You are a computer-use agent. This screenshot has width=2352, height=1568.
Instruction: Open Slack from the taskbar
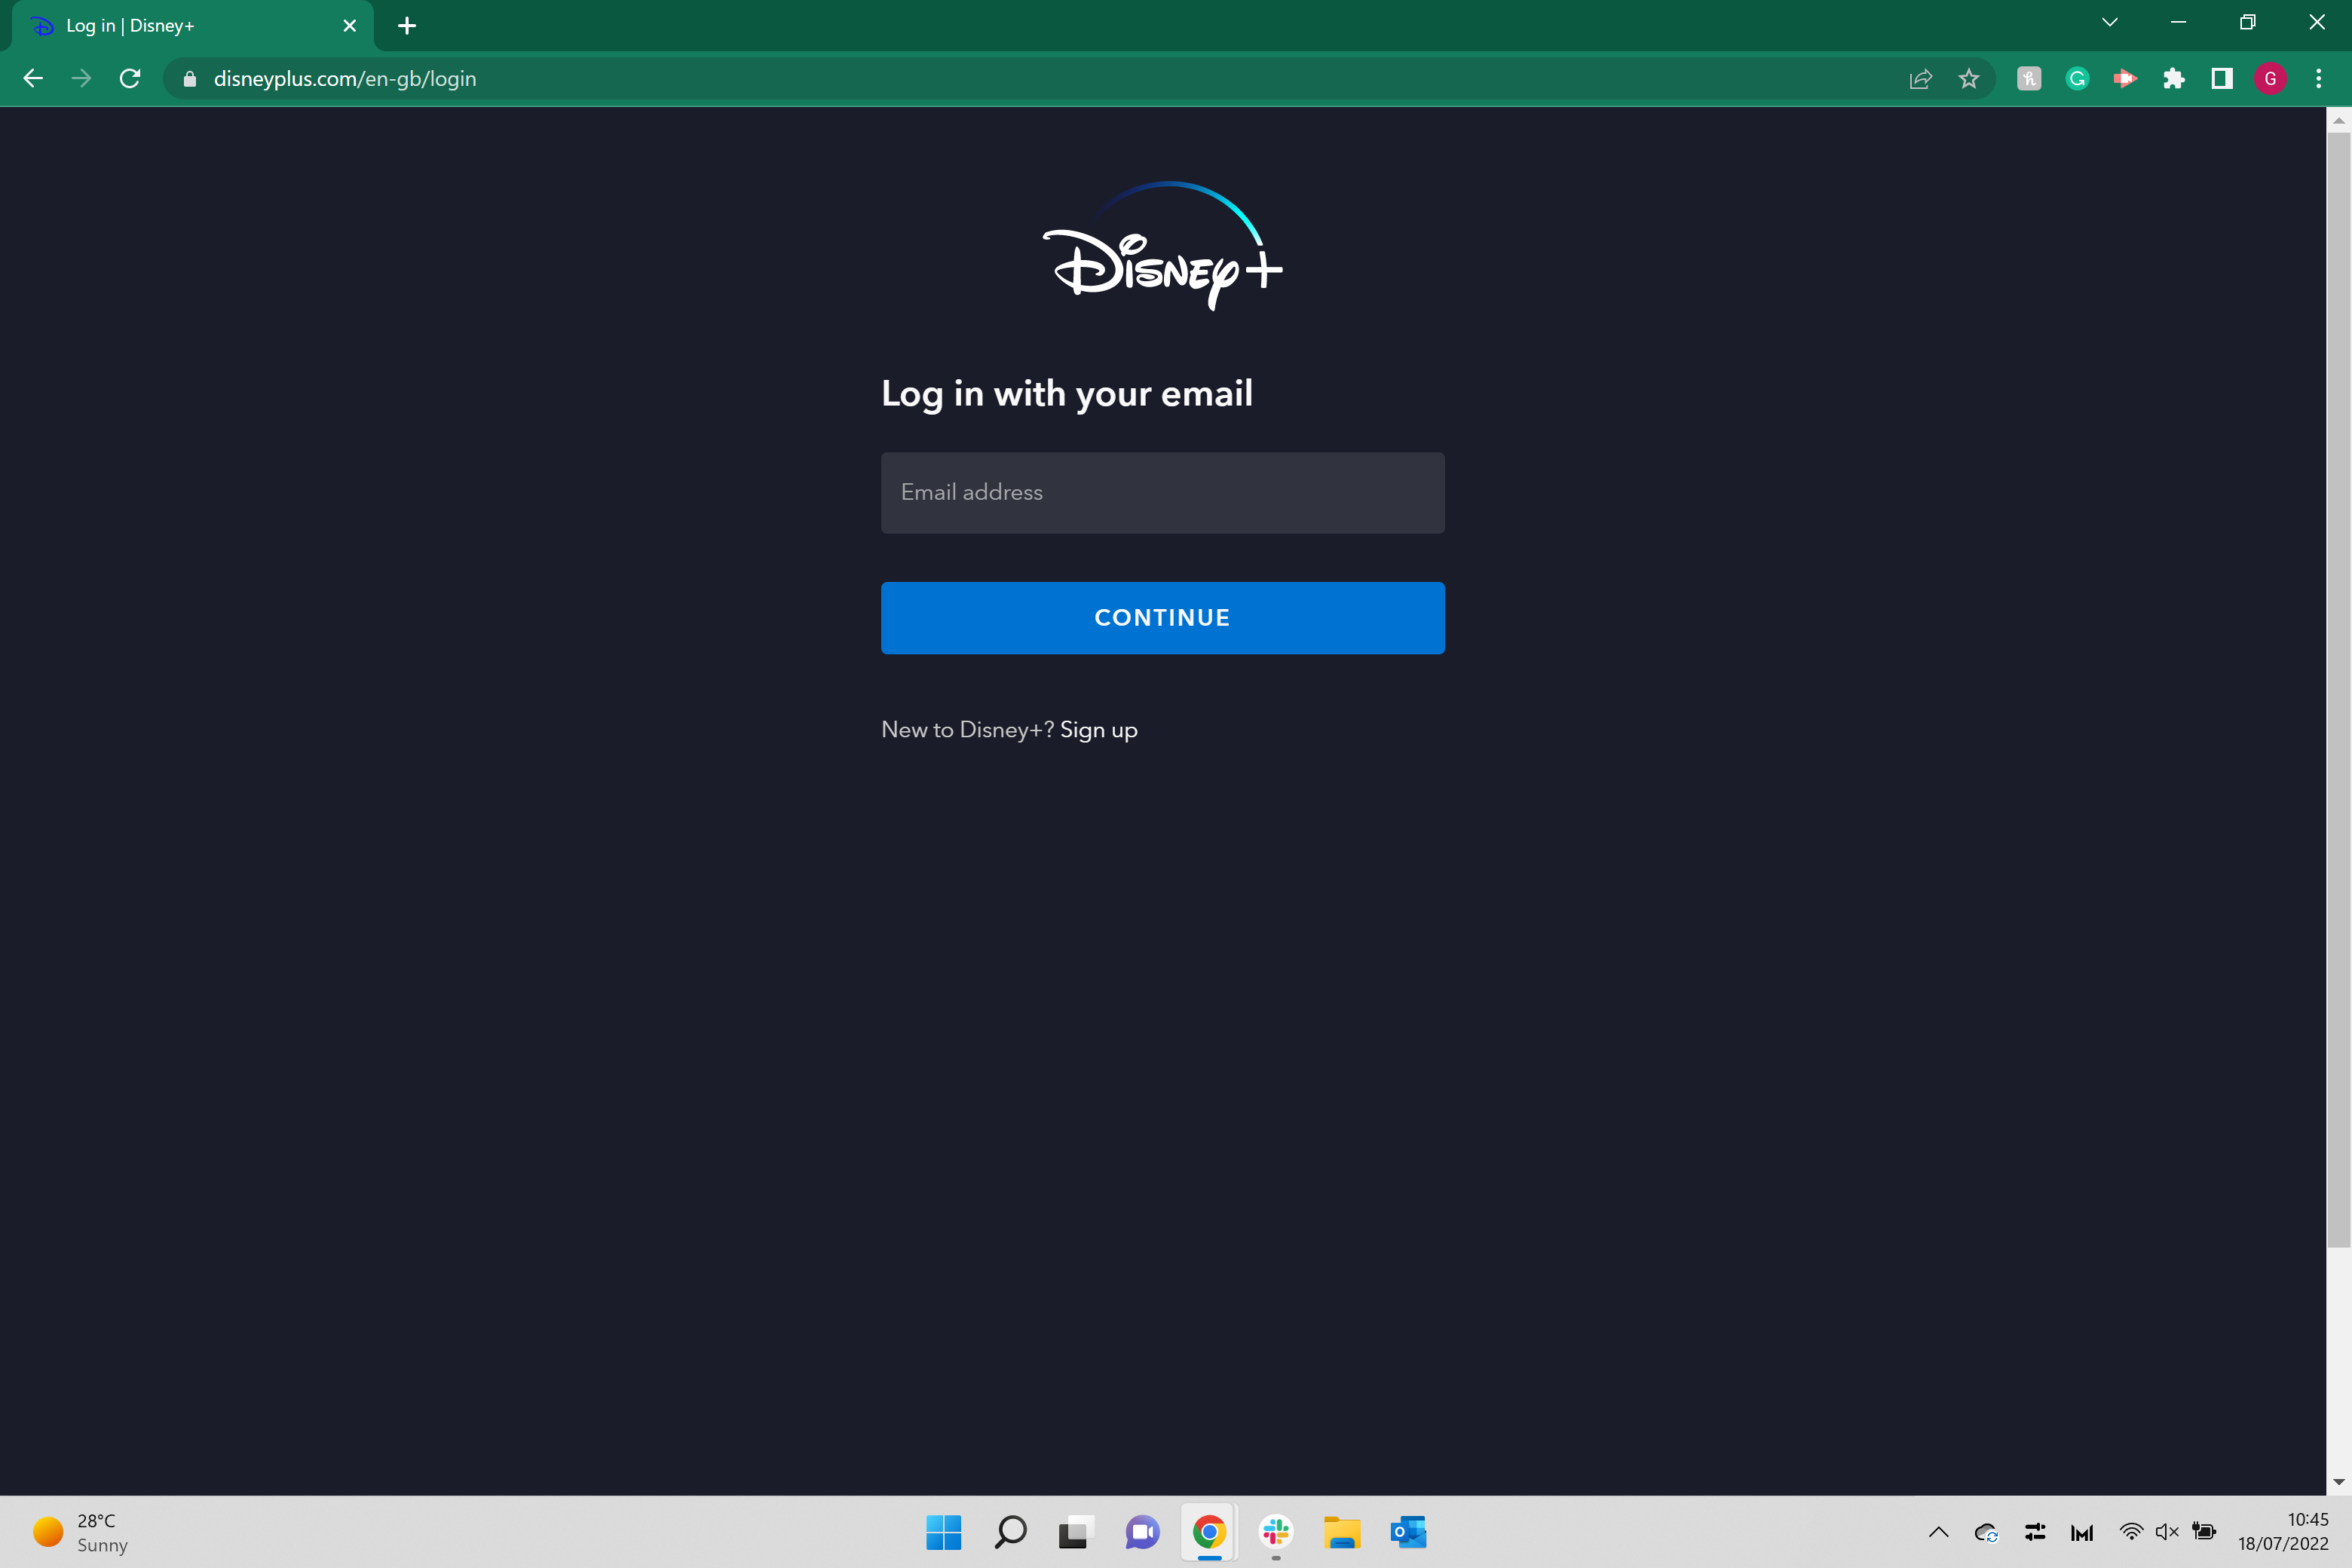click(x=1276, y=1532)
